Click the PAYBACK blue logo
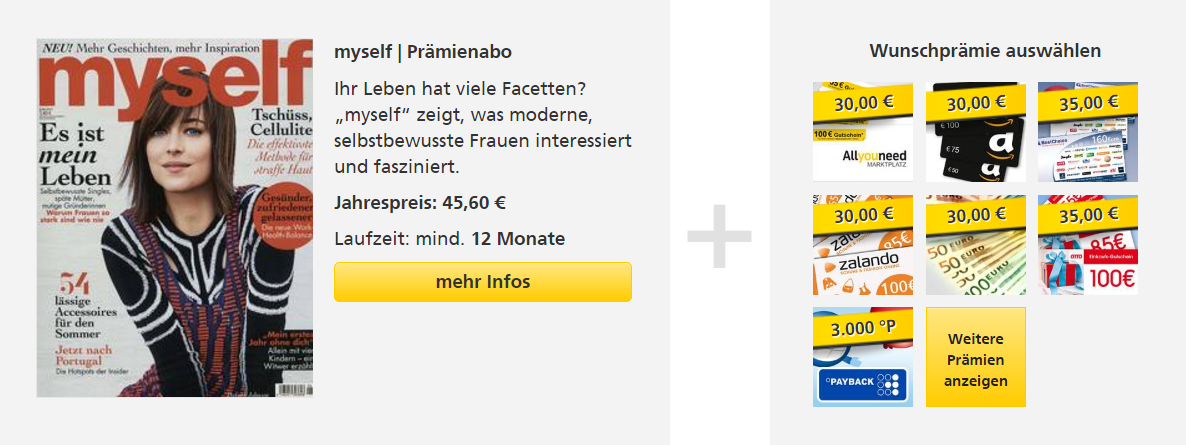Image resolution: width=1186 pixels, height=445 pixels. [x=862, y=384]
